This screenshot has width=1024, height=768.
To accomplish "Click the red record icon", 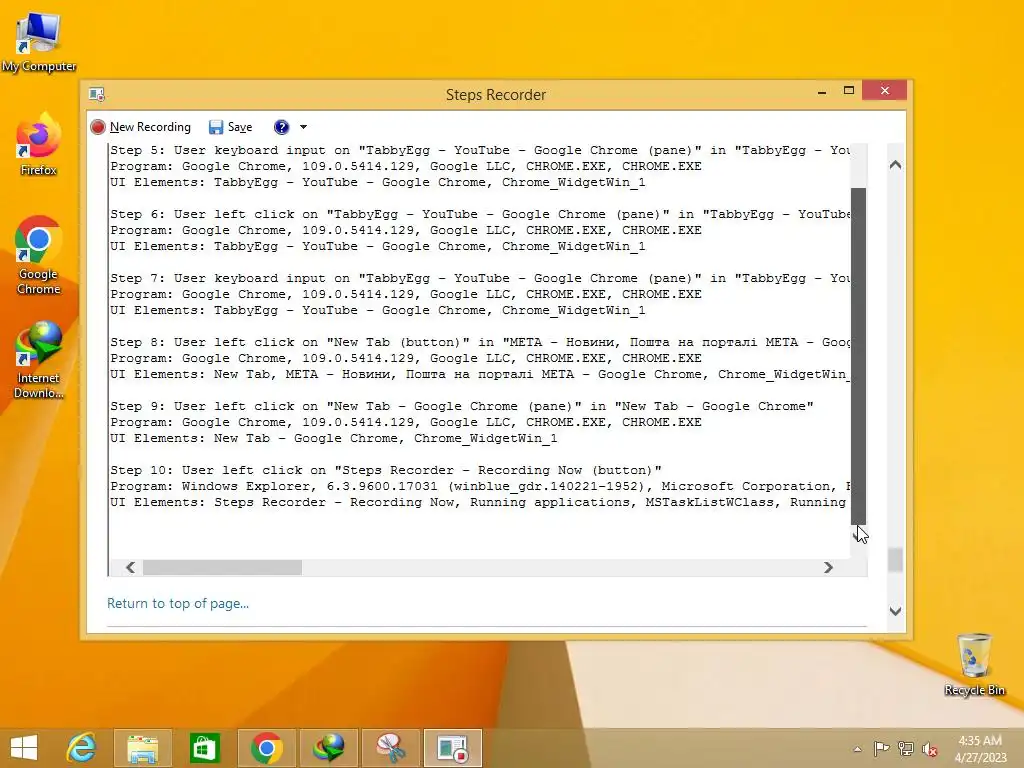I will point(98,127).
